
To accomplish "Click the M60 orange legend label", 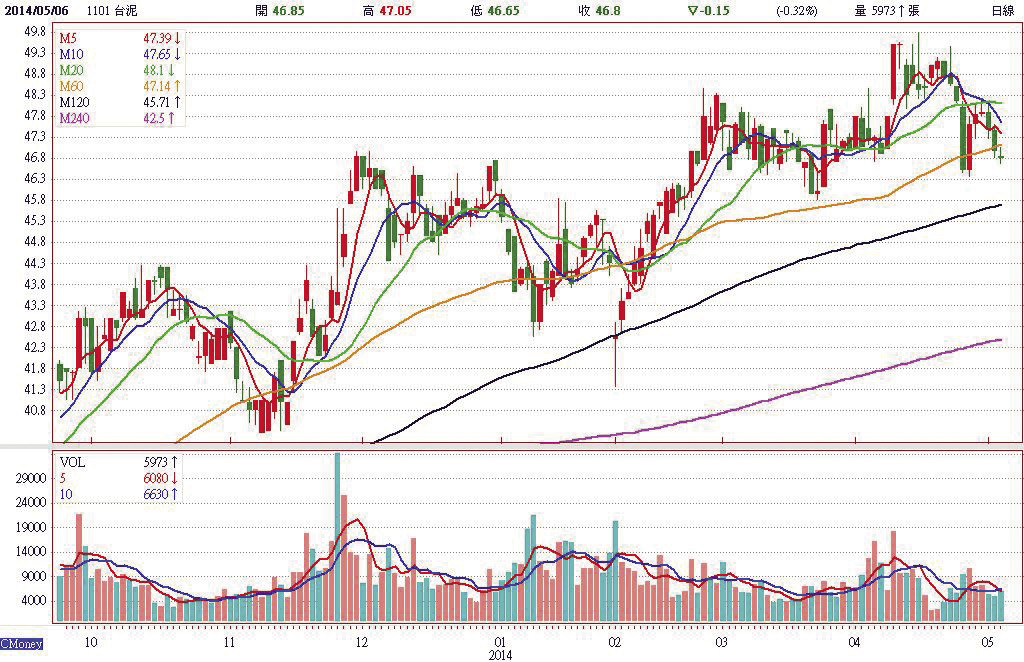I will pos(71,86).
